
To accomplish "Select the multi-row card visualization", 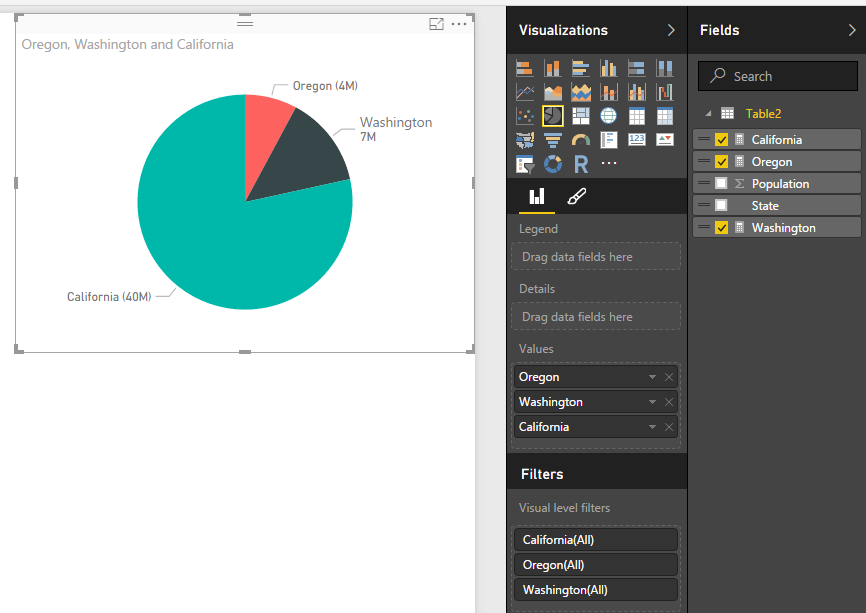I will click(x=609, y=140).
